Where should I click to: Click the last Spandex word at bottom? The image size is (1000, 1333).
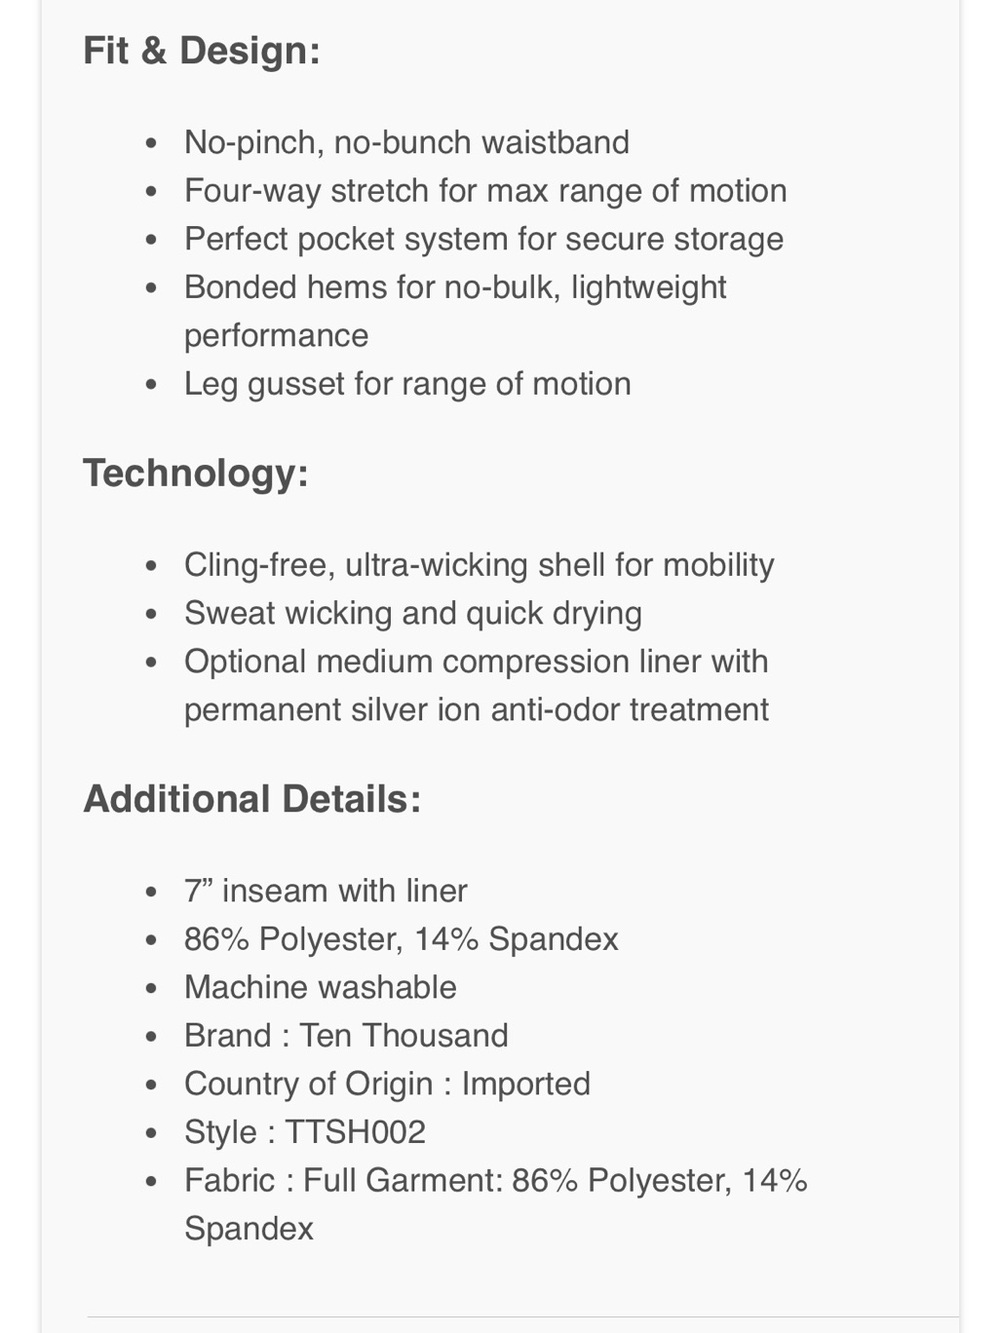(x=249, y=1229)
